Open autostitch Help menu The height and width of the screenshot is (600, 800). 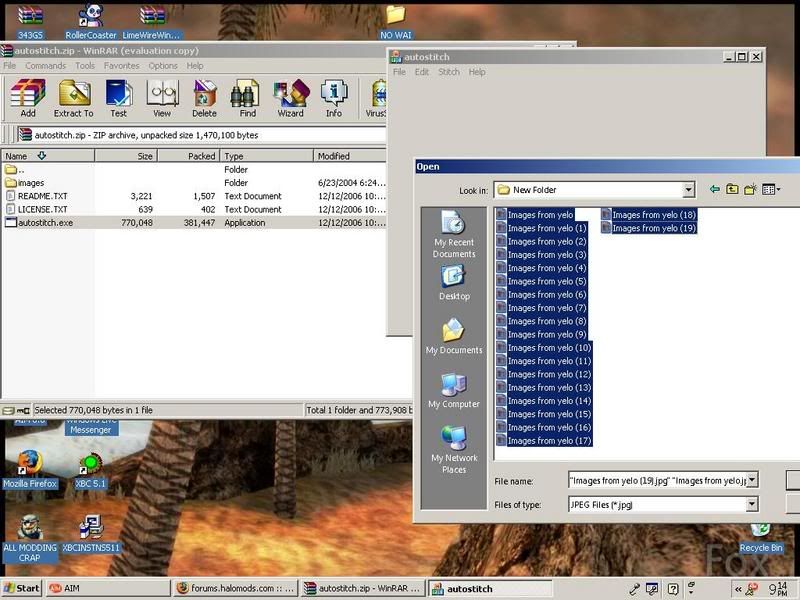point(477,72)
